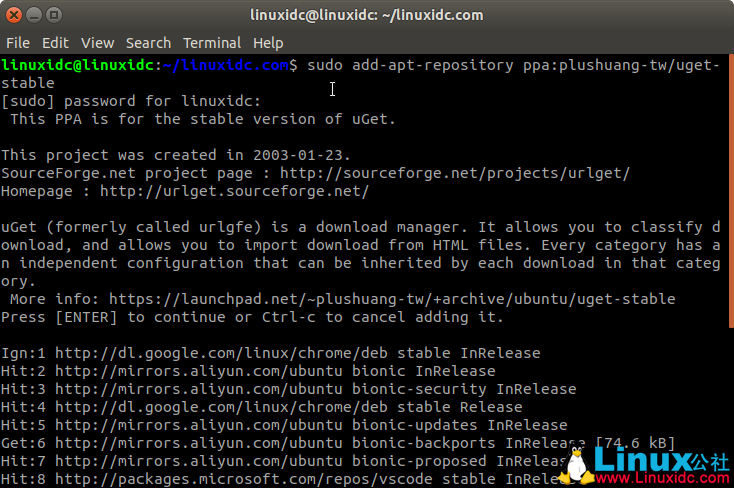
Task: Click the sourceforge.net/projects/urlget URL
Action: coord(455,173)
